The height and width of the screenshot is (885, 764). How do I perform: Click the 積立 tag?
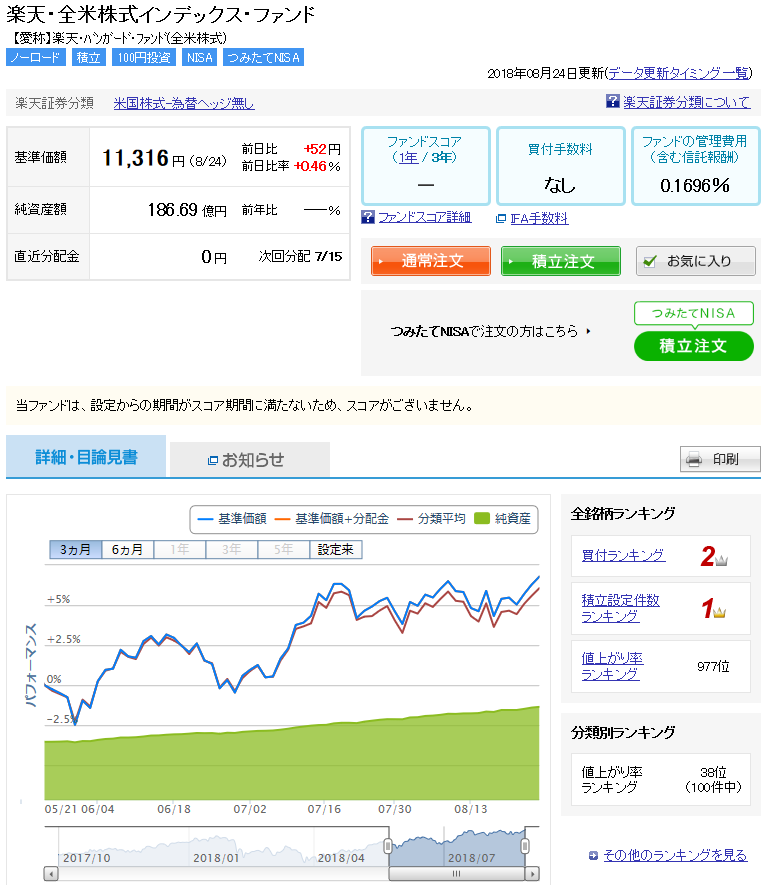click(89, 58)
